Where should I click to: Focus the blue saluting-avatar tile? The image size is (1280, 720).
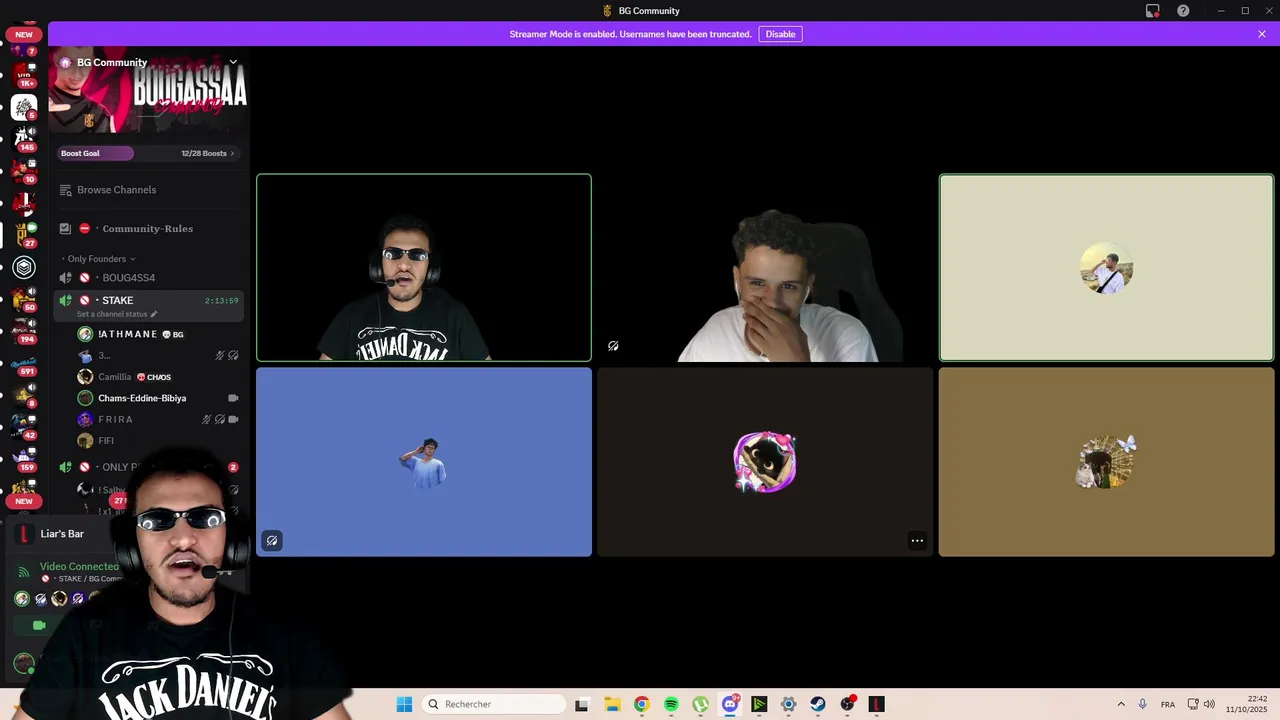424,462
